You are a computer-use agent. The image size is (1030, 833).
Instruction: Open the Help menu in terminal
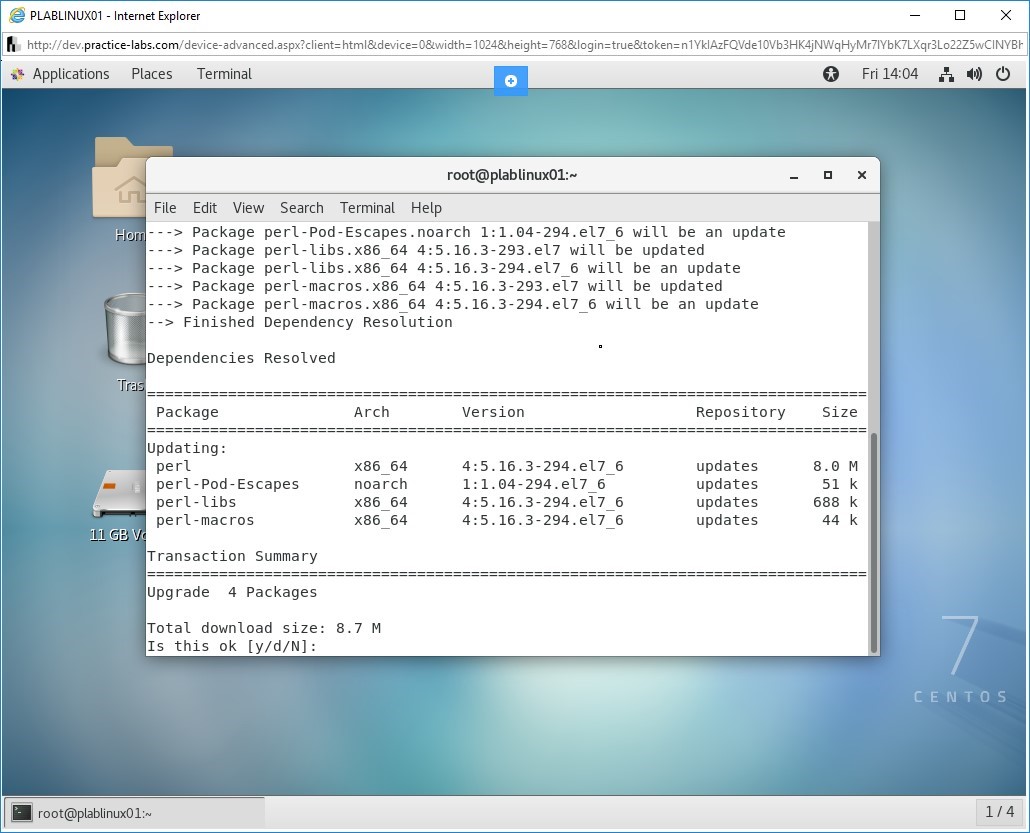coord(426,208)
